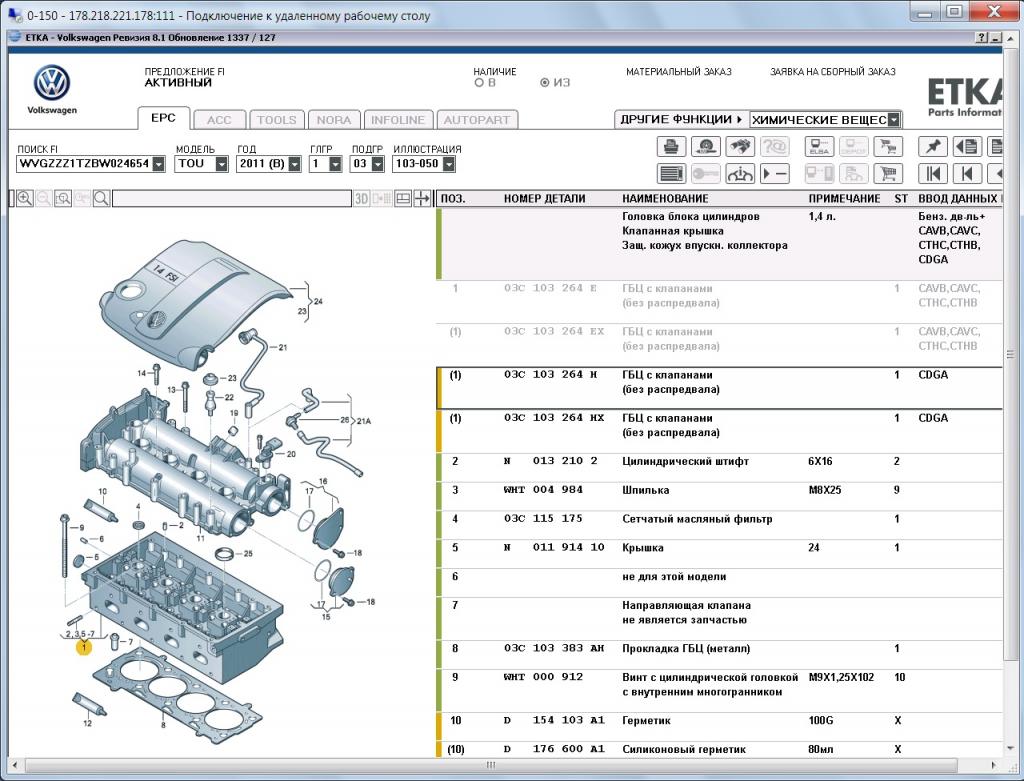Sort by the НАИМЕНОВАНИЕ column header
The height and width of the screenshot is (781, 1024).
click(665, 199)
